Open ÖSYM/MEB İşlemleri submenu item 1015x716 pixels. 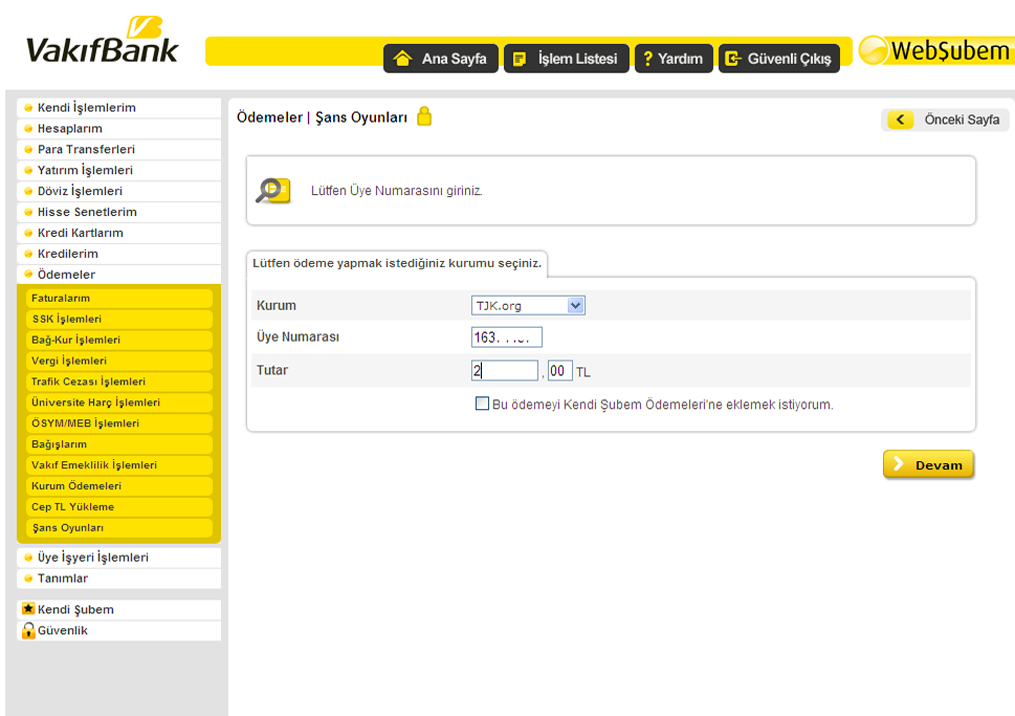tap(119, 423)
